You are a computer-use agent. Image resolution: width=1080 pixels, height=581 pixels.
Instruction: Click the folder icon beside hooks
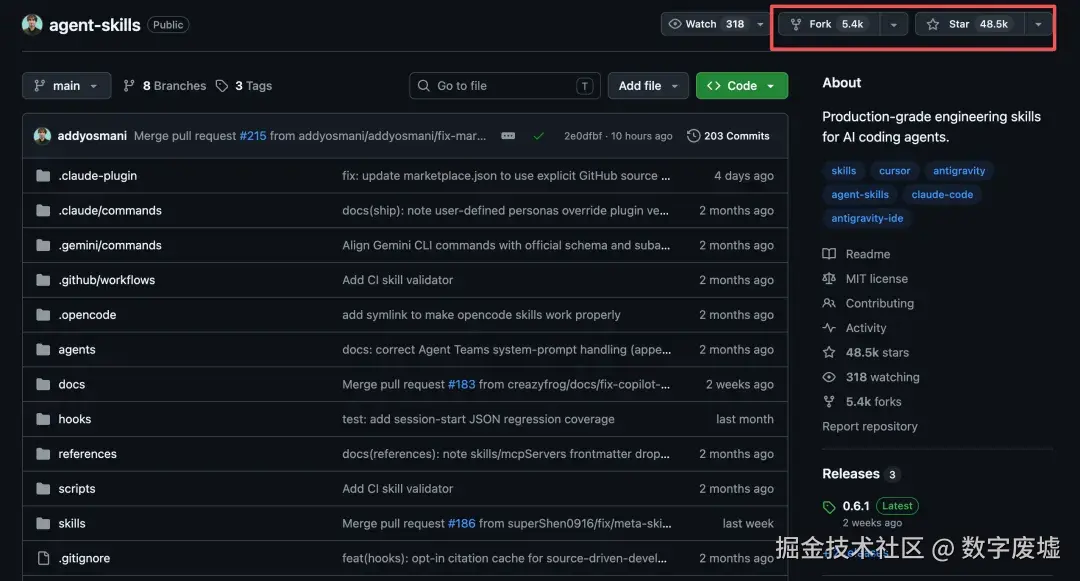pyautogui.click(x=43, y=419)
